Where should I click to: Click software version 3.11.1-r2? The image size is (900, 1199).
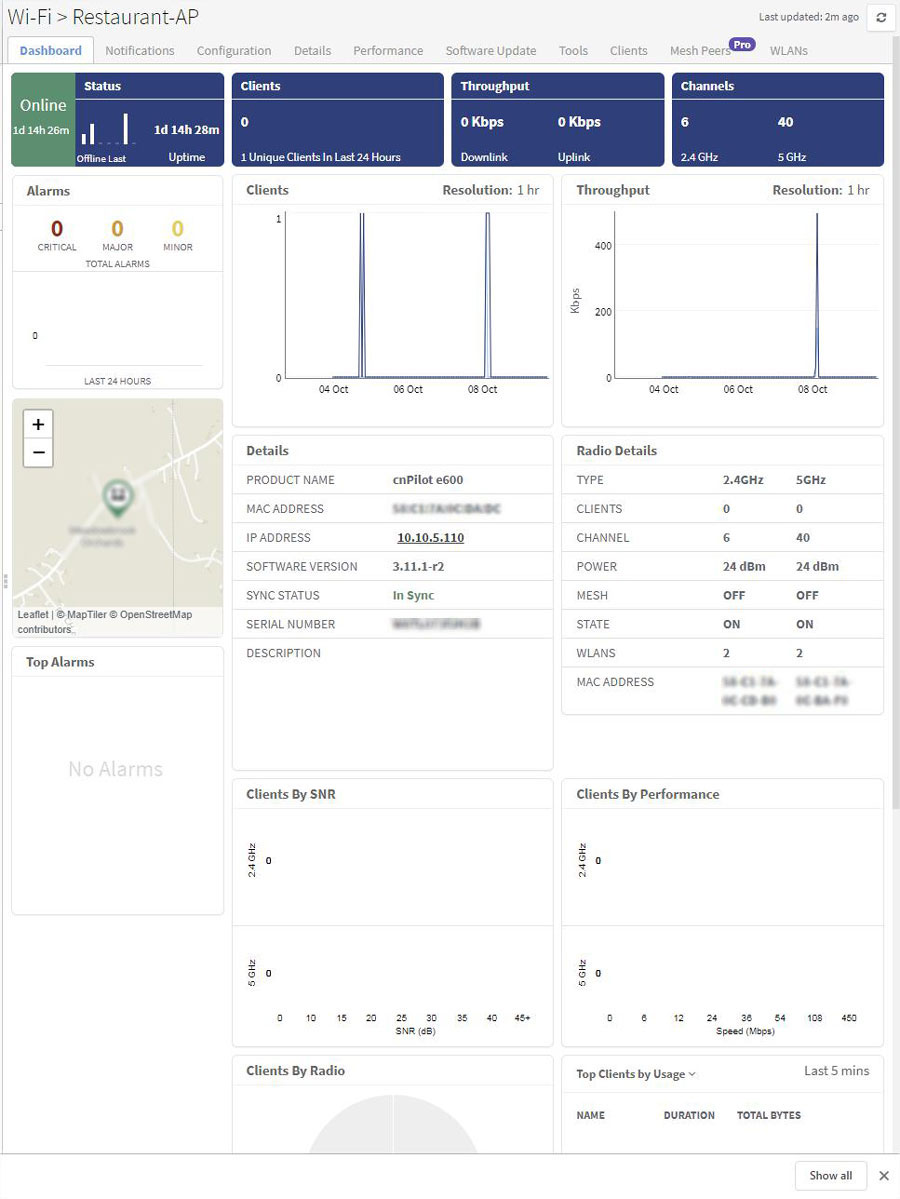tap(418, 567)
